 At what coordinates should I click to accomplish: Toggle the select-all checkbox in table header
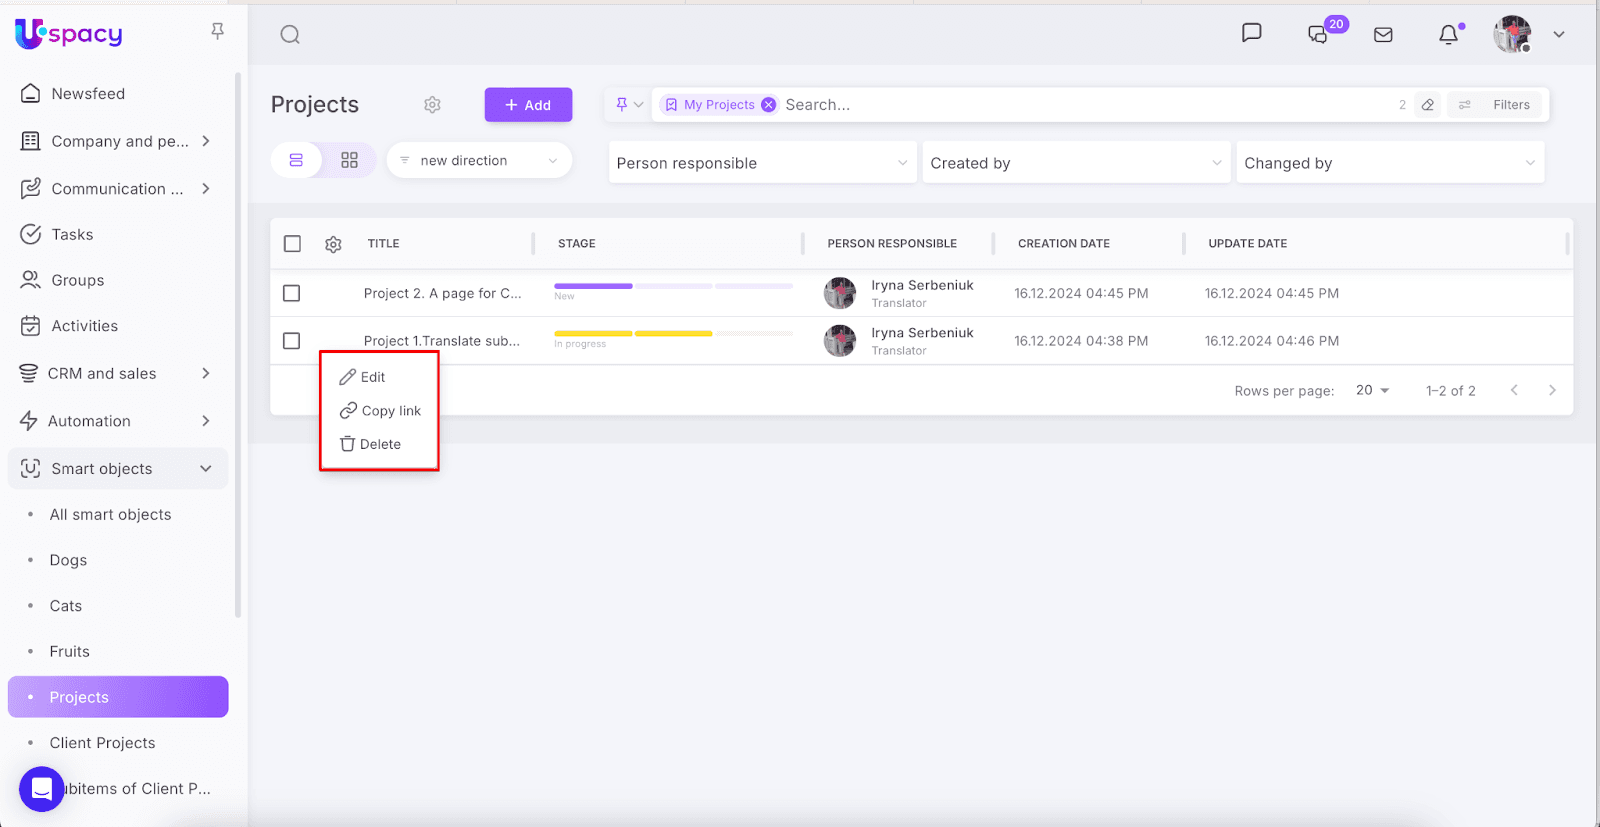click(x=292, y=244)
